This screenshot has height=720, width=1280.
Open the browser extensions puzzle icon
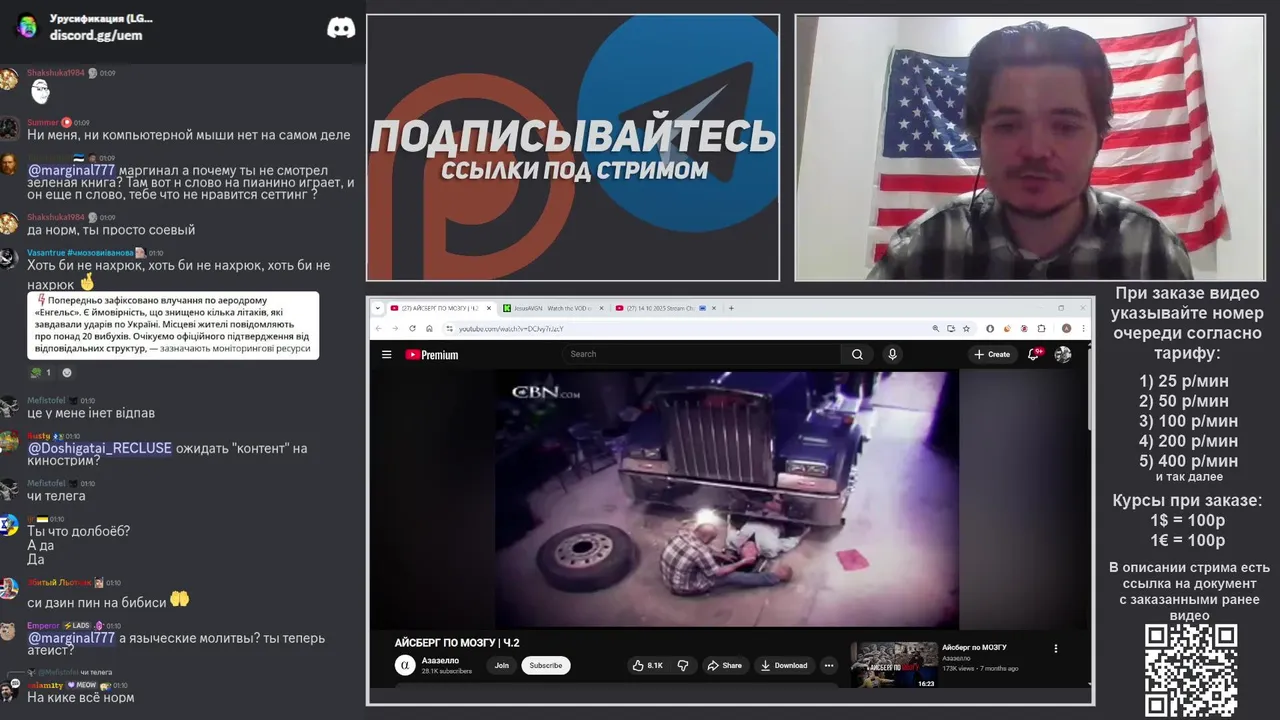(1041, 328)
